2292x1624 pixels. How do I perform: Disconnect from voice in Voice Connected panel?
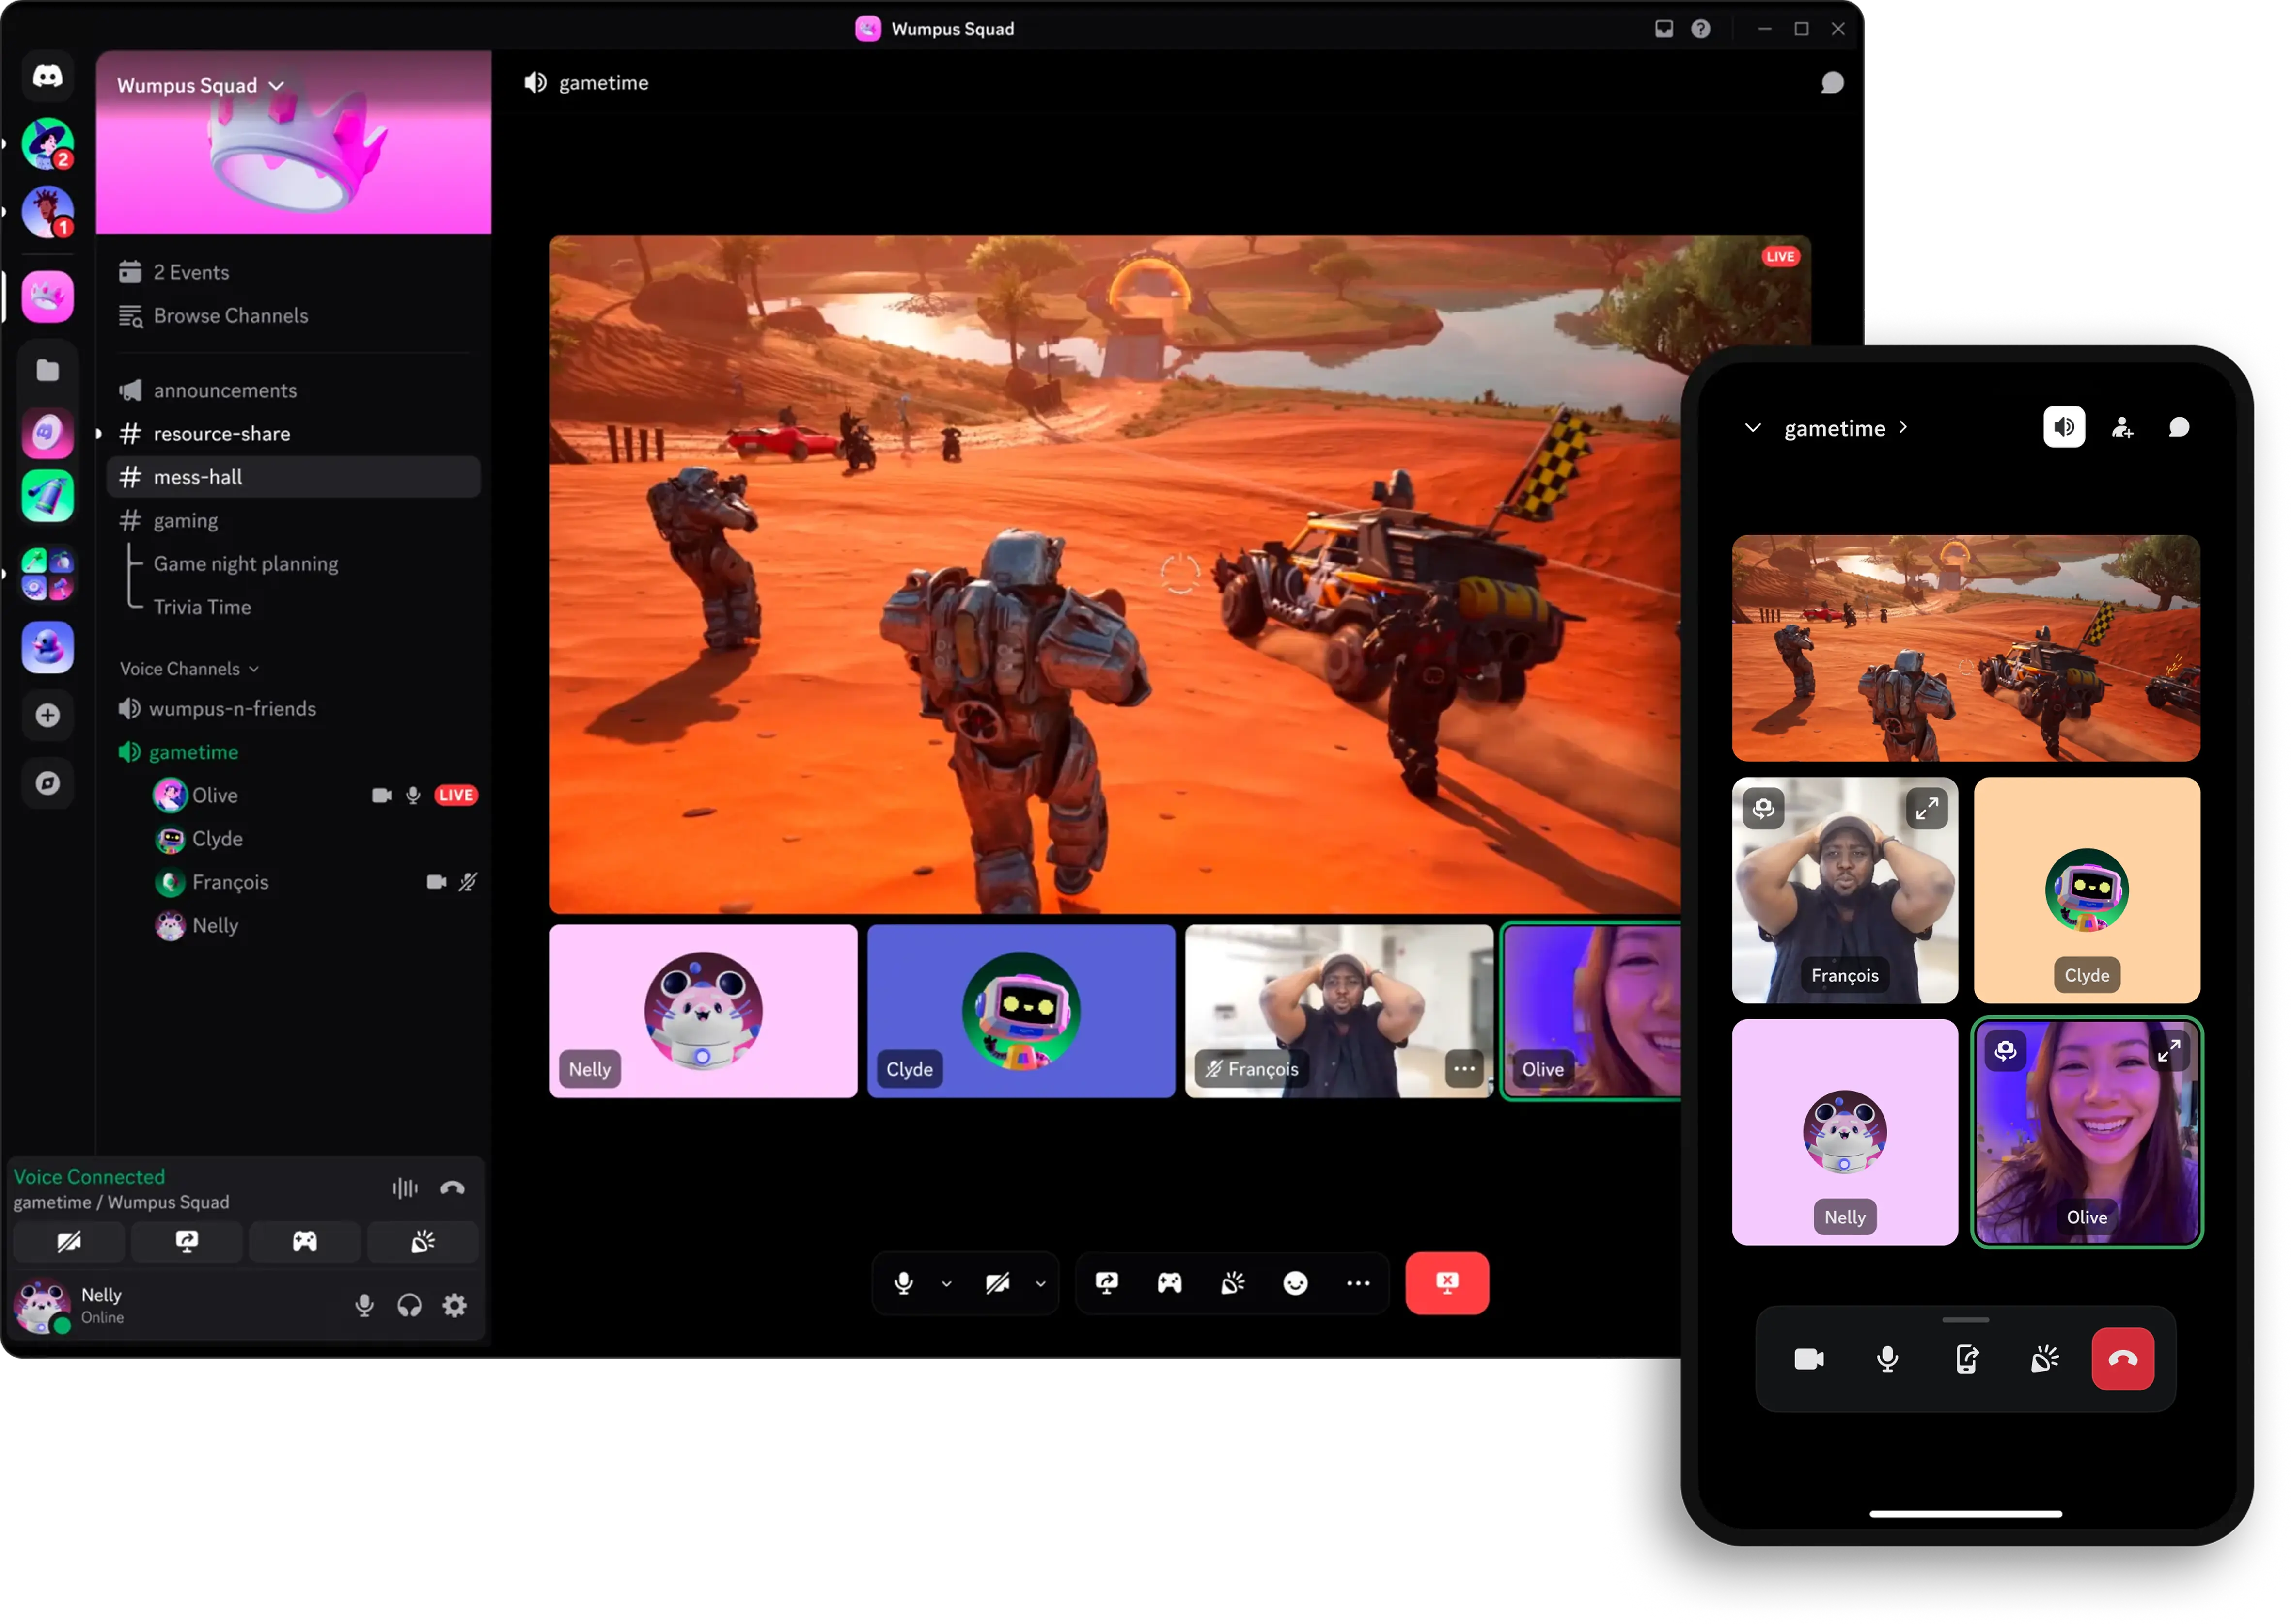pyautogui.click(x=452, y=1188)
